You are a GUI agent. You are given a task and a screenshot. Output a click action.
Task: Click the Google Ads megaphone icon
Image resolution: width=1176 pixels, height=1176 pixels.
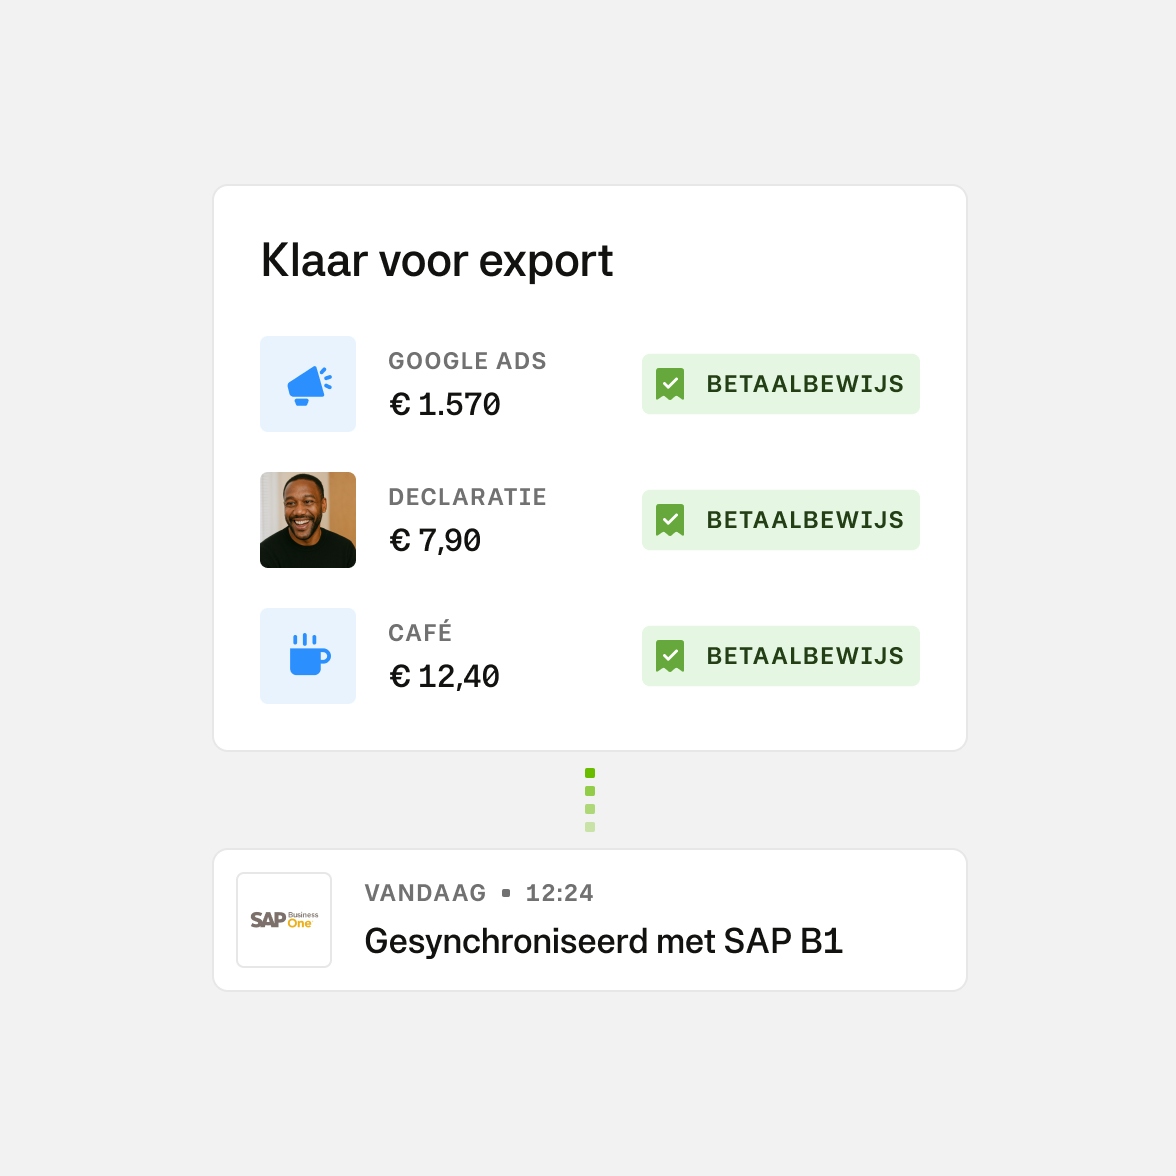[x=308, y=385]
